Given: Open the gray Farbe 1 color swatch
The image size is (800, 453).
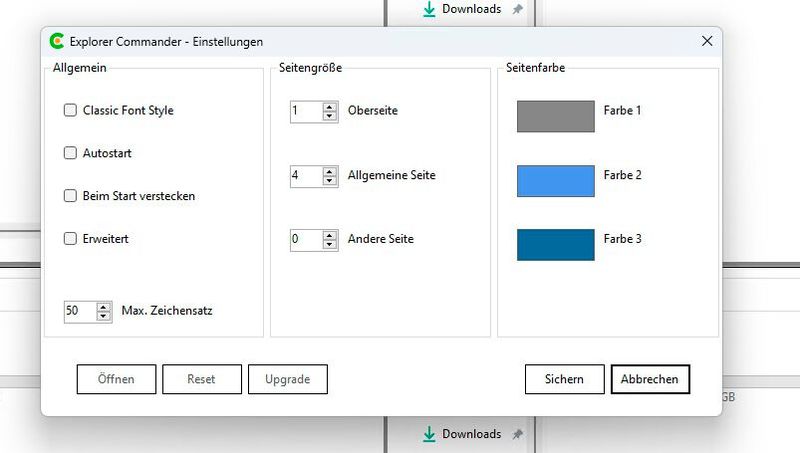Looking at the screenshot, I should (556, 116).
